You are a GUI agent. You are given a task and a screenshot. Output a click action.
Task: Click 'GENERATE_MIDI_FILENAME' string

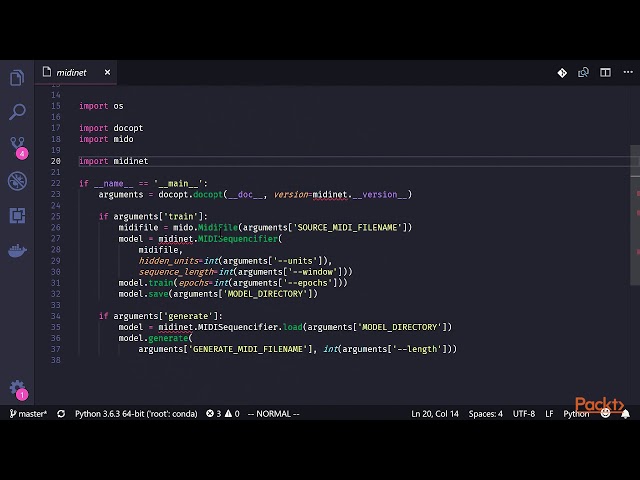(x=248, y=349)
